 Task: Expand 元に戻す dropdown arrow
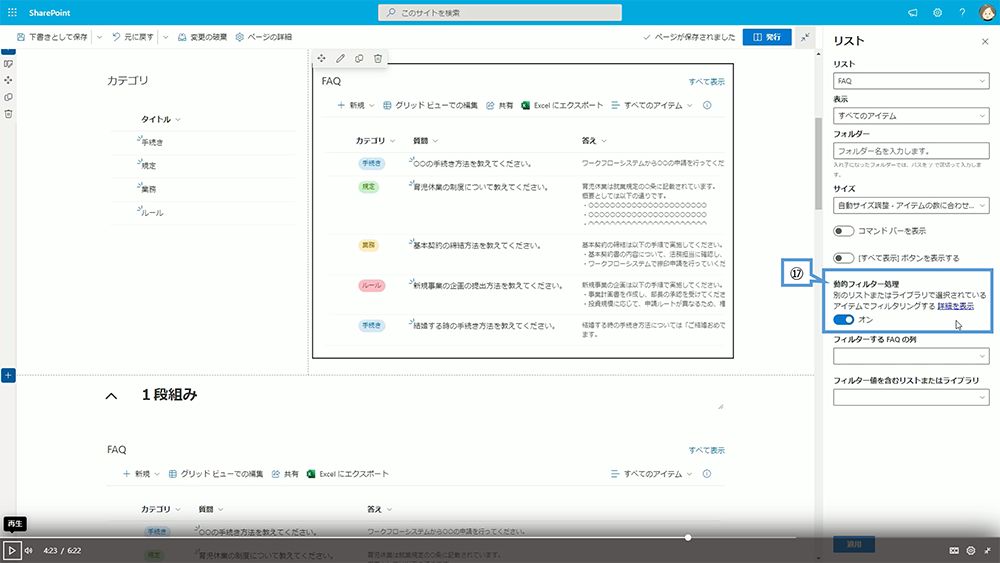coord(165,38)
